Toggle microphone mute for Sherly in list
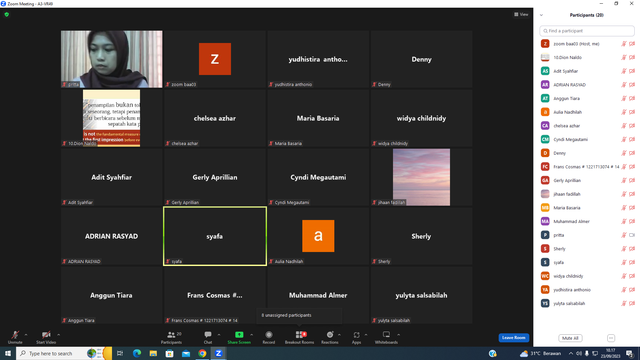 [x=624, y=249]
